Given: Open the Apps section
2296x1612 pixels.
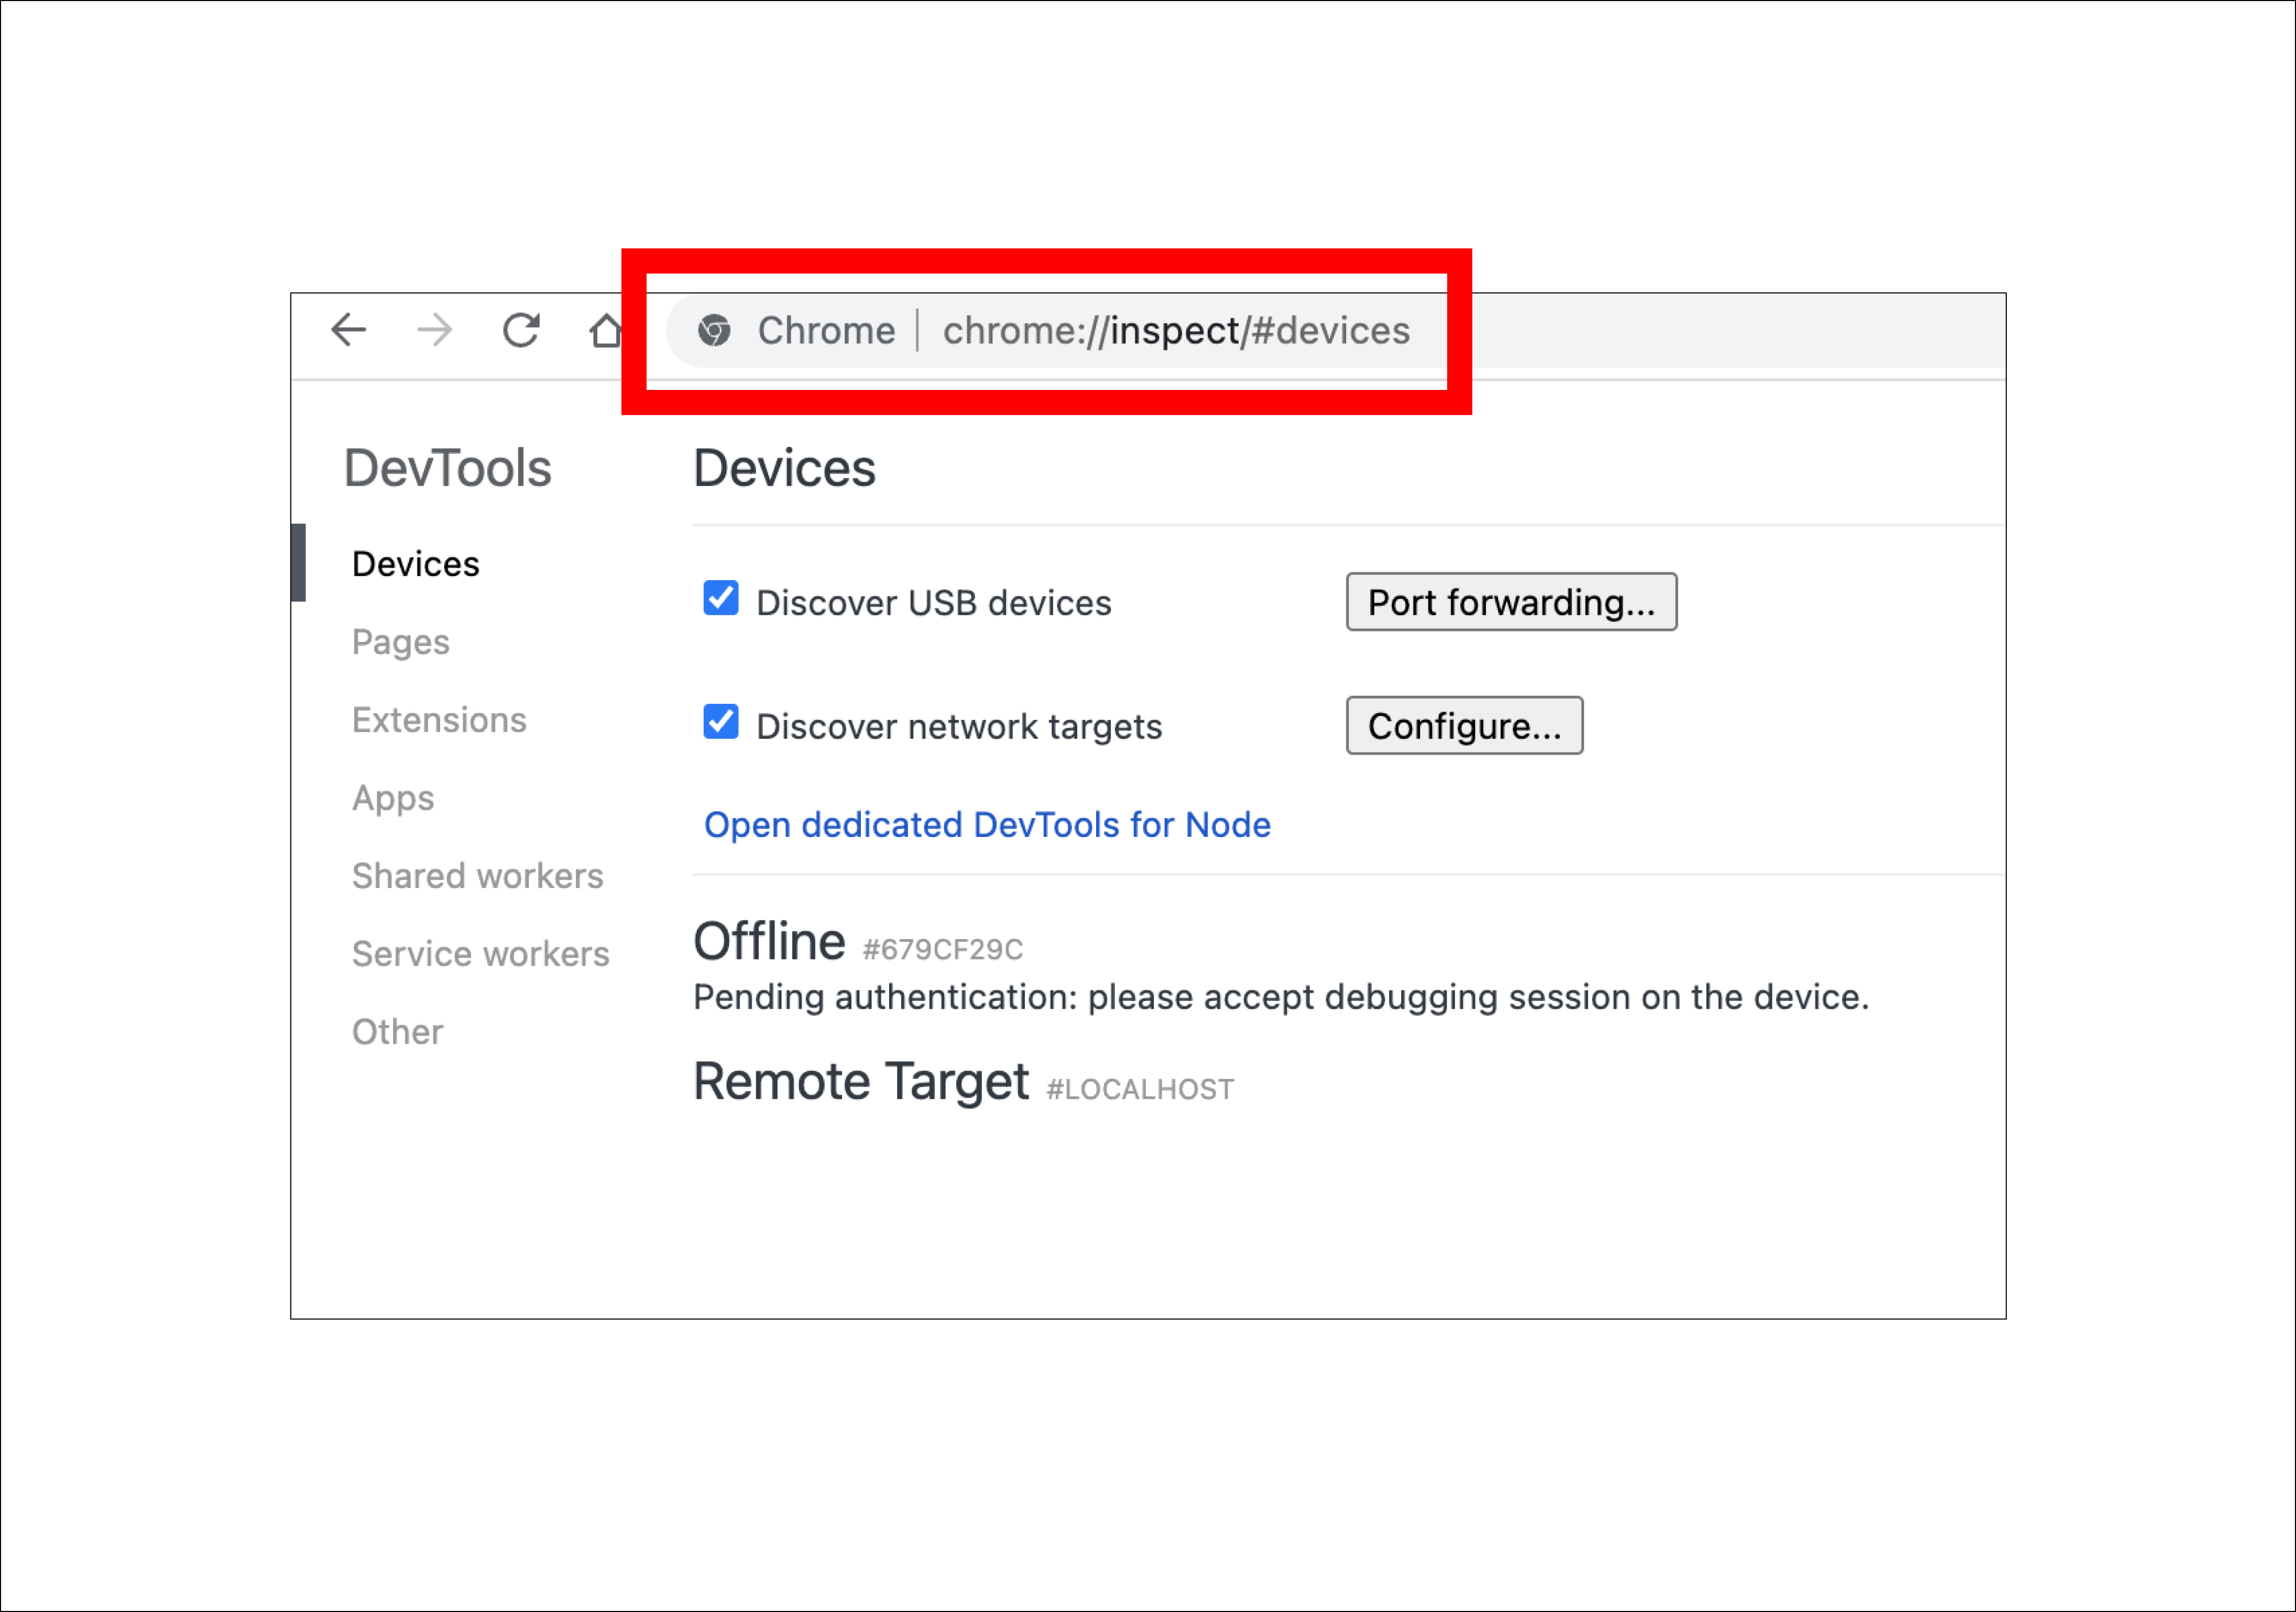Looking at the screenshot, I should point(392,798).
